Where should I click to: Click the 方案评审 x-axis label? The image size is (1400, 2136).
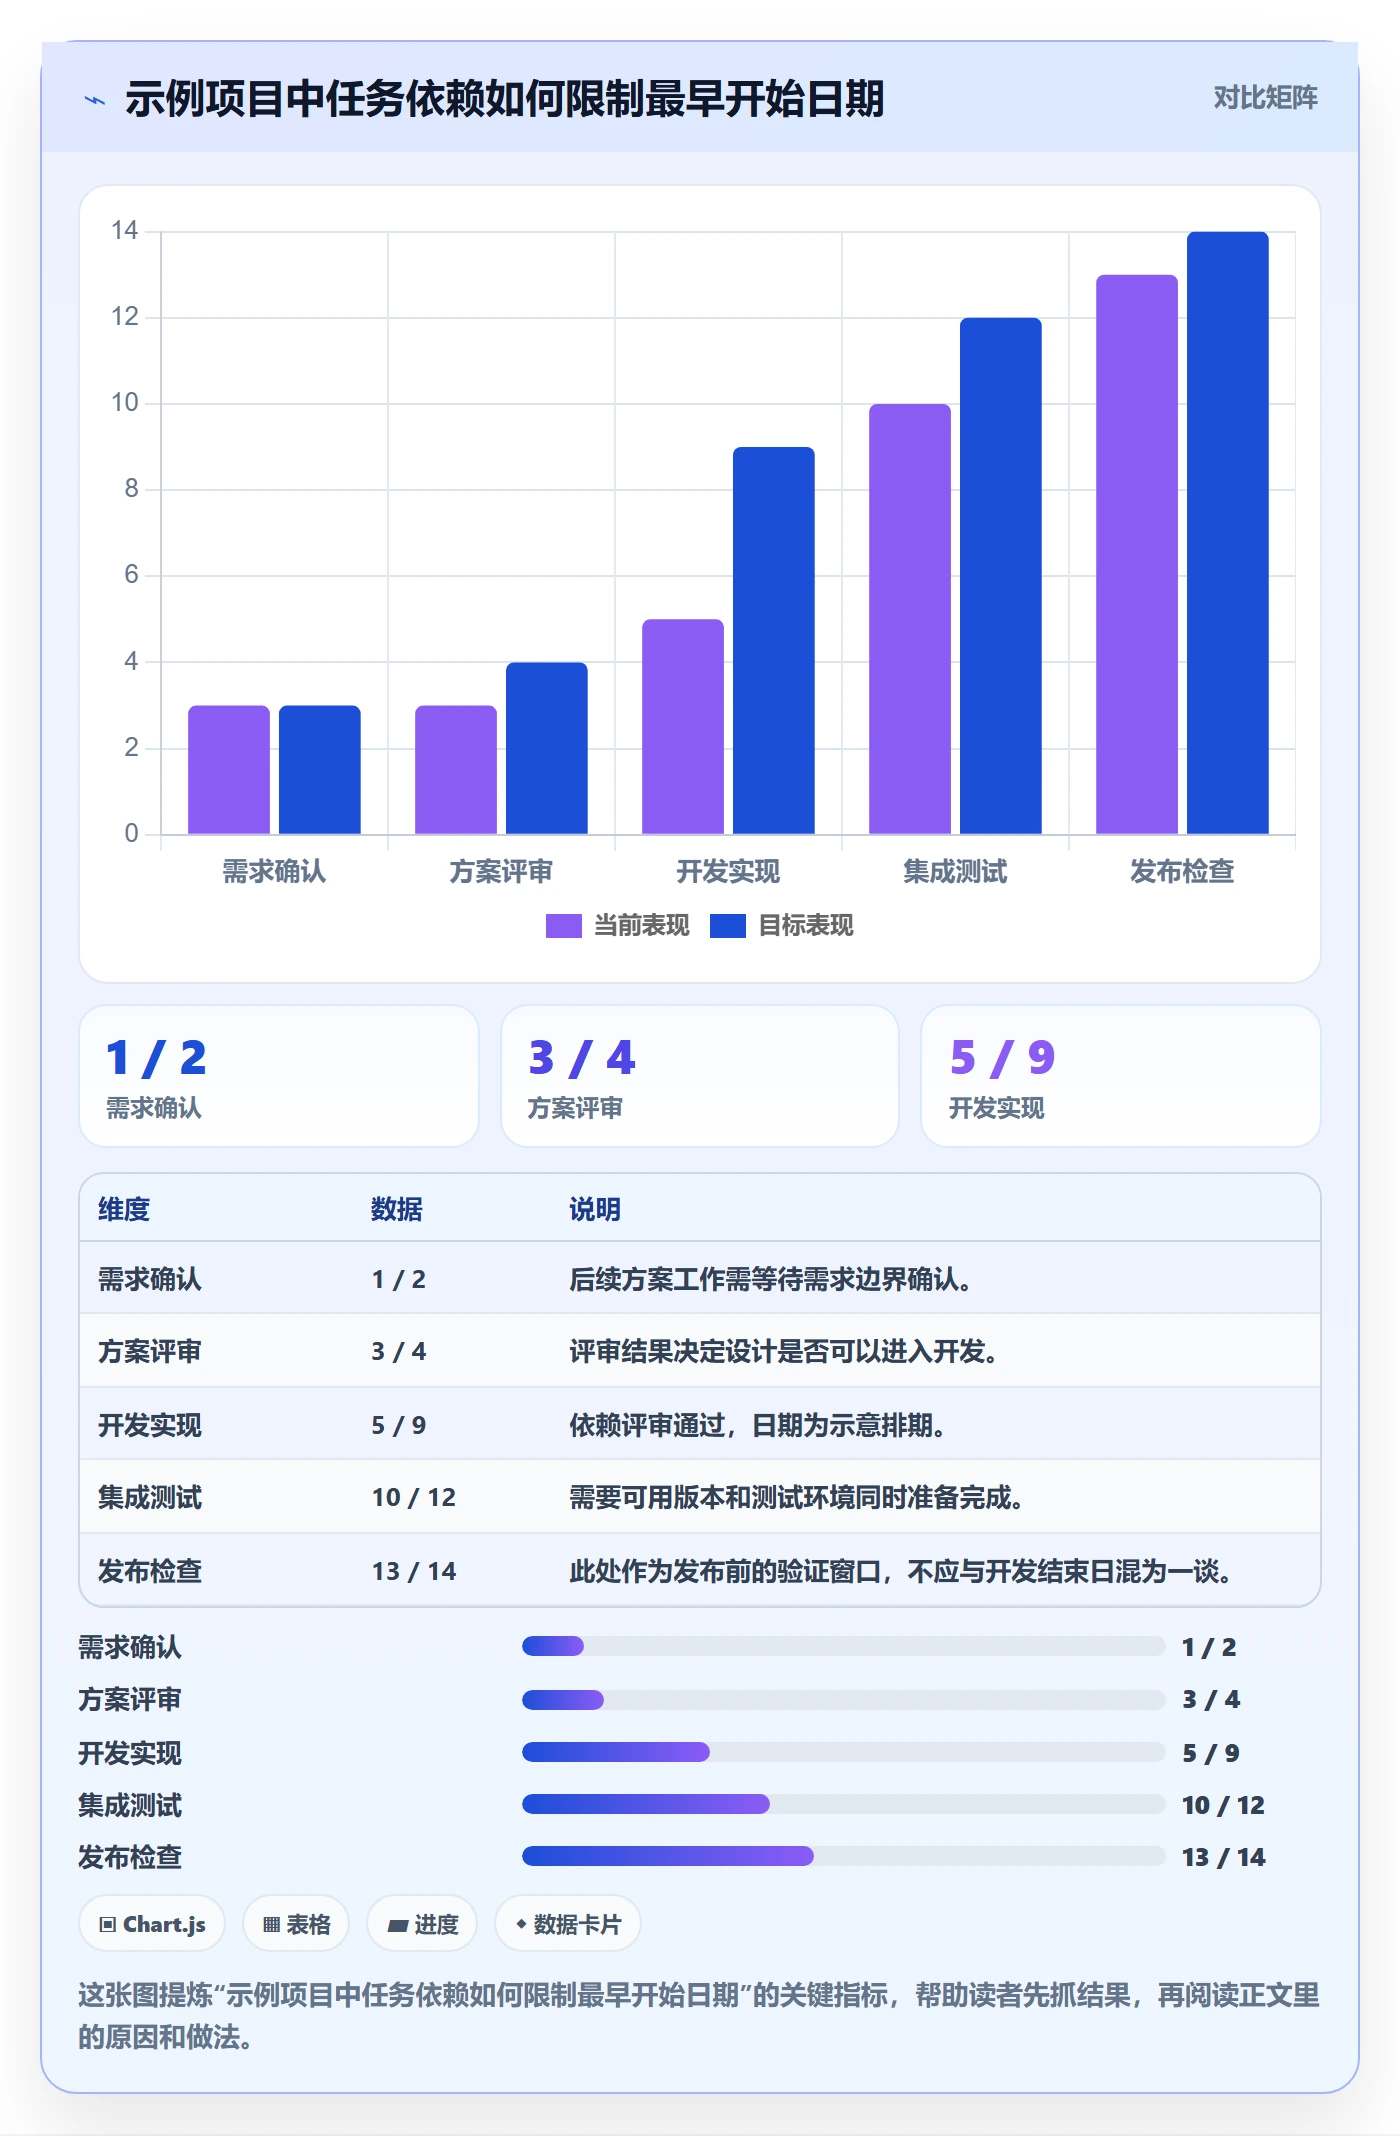[x=501, y=872]
